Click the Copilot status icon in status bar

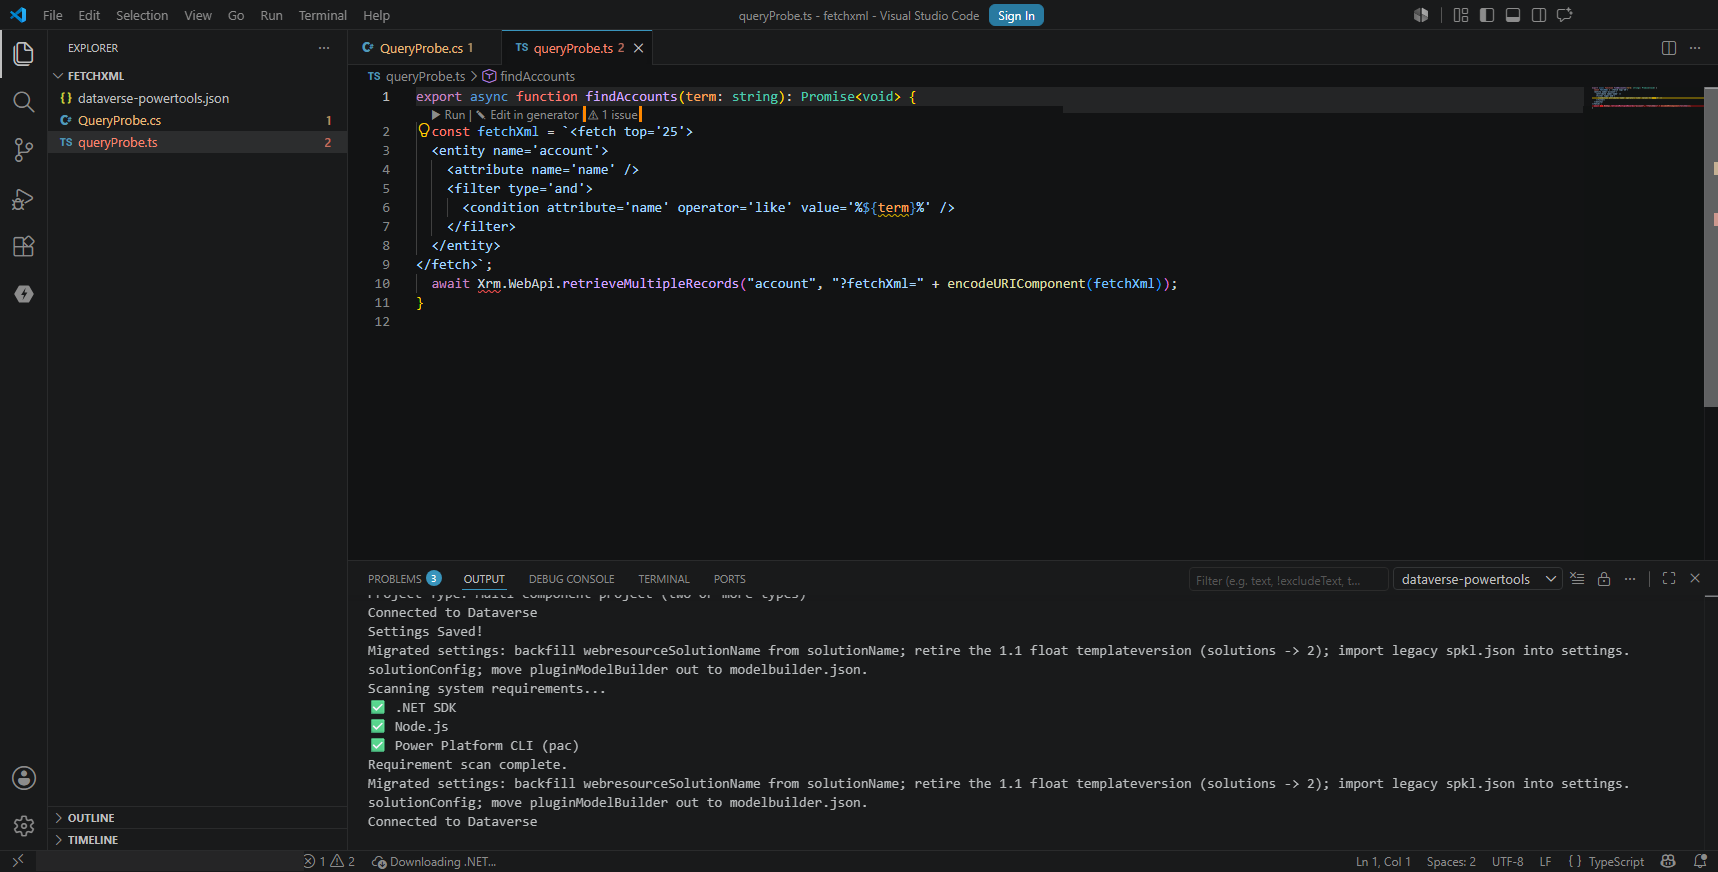click(1668, 861)
